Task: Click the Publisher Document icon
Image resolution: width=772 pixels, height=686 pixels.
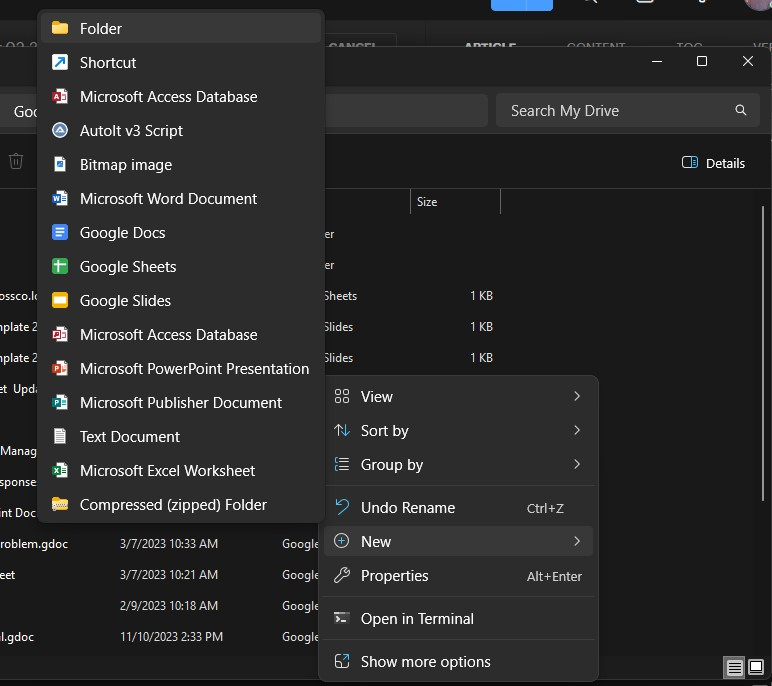Action: (60, 402)
